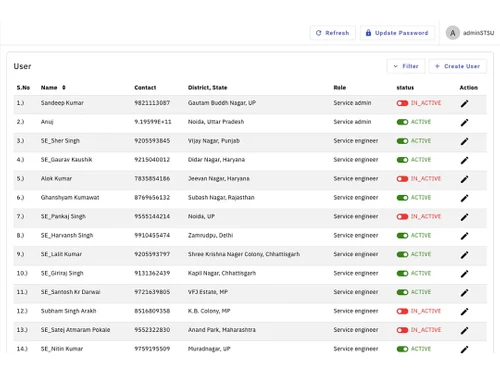Viewport: 500px width, 375px height.
Task: Click 'Shree Krishna Nager Colony, Chhattisgarh' cell
Action: click(244, 254)
